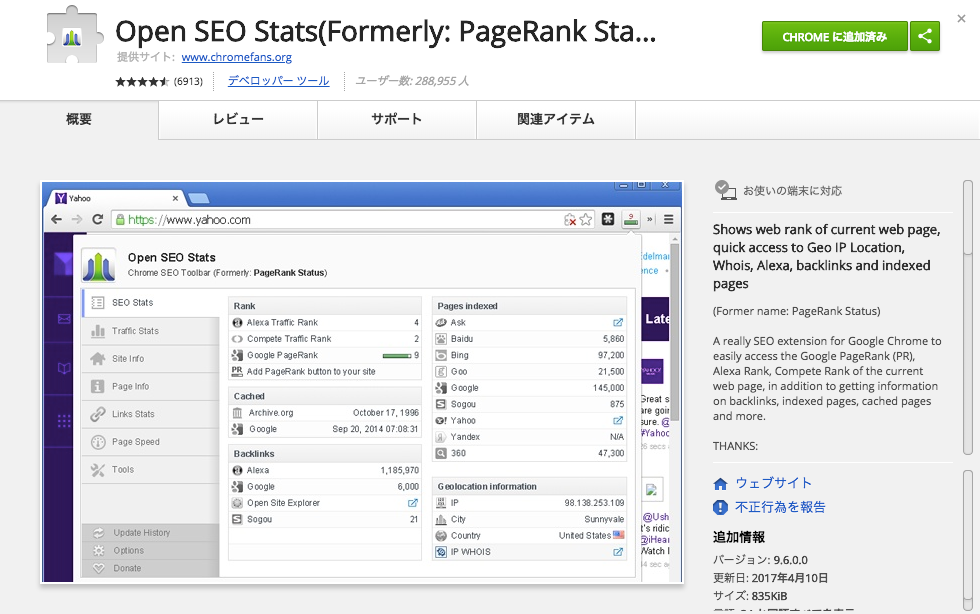The image size is (980, 614).
Task: Click Donate in the sidebar
Action: pyautogui.click(x=151, y=568)
